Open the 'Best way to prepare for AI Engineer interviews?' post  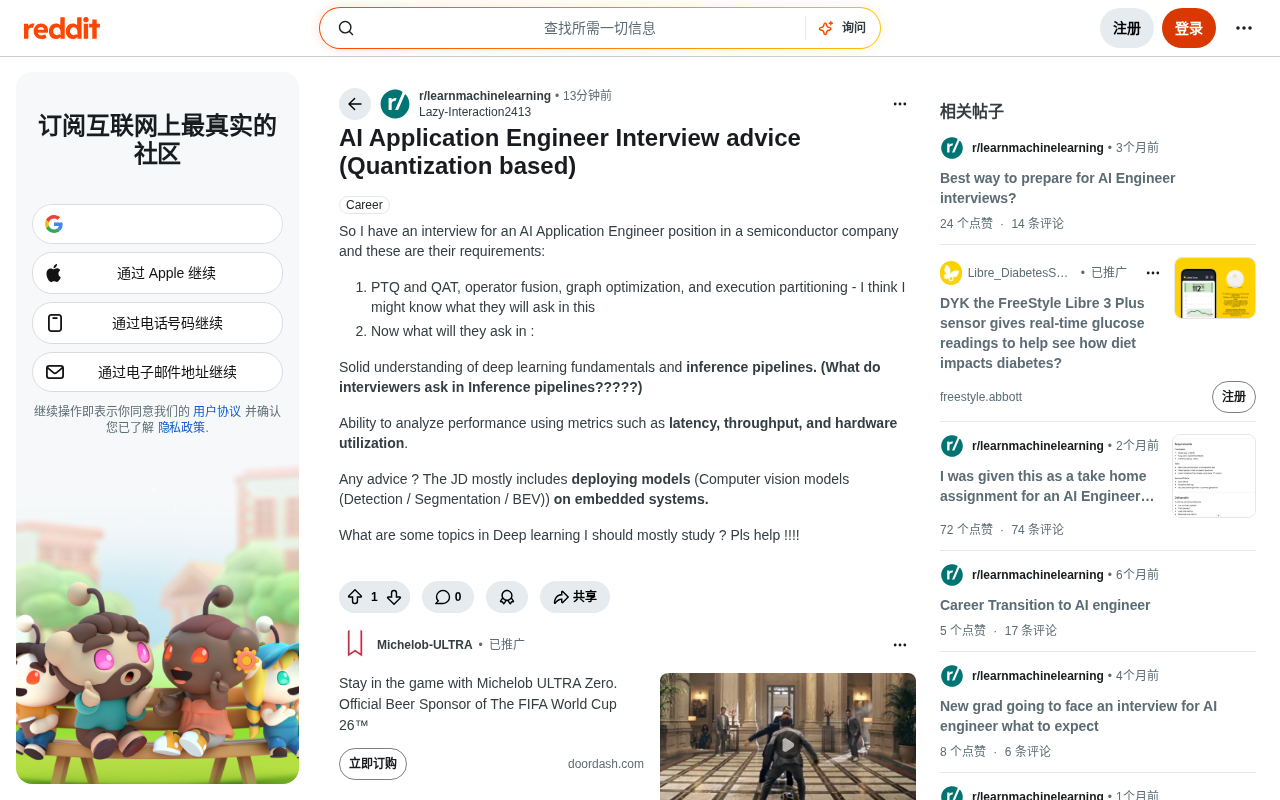[1058, 188]
